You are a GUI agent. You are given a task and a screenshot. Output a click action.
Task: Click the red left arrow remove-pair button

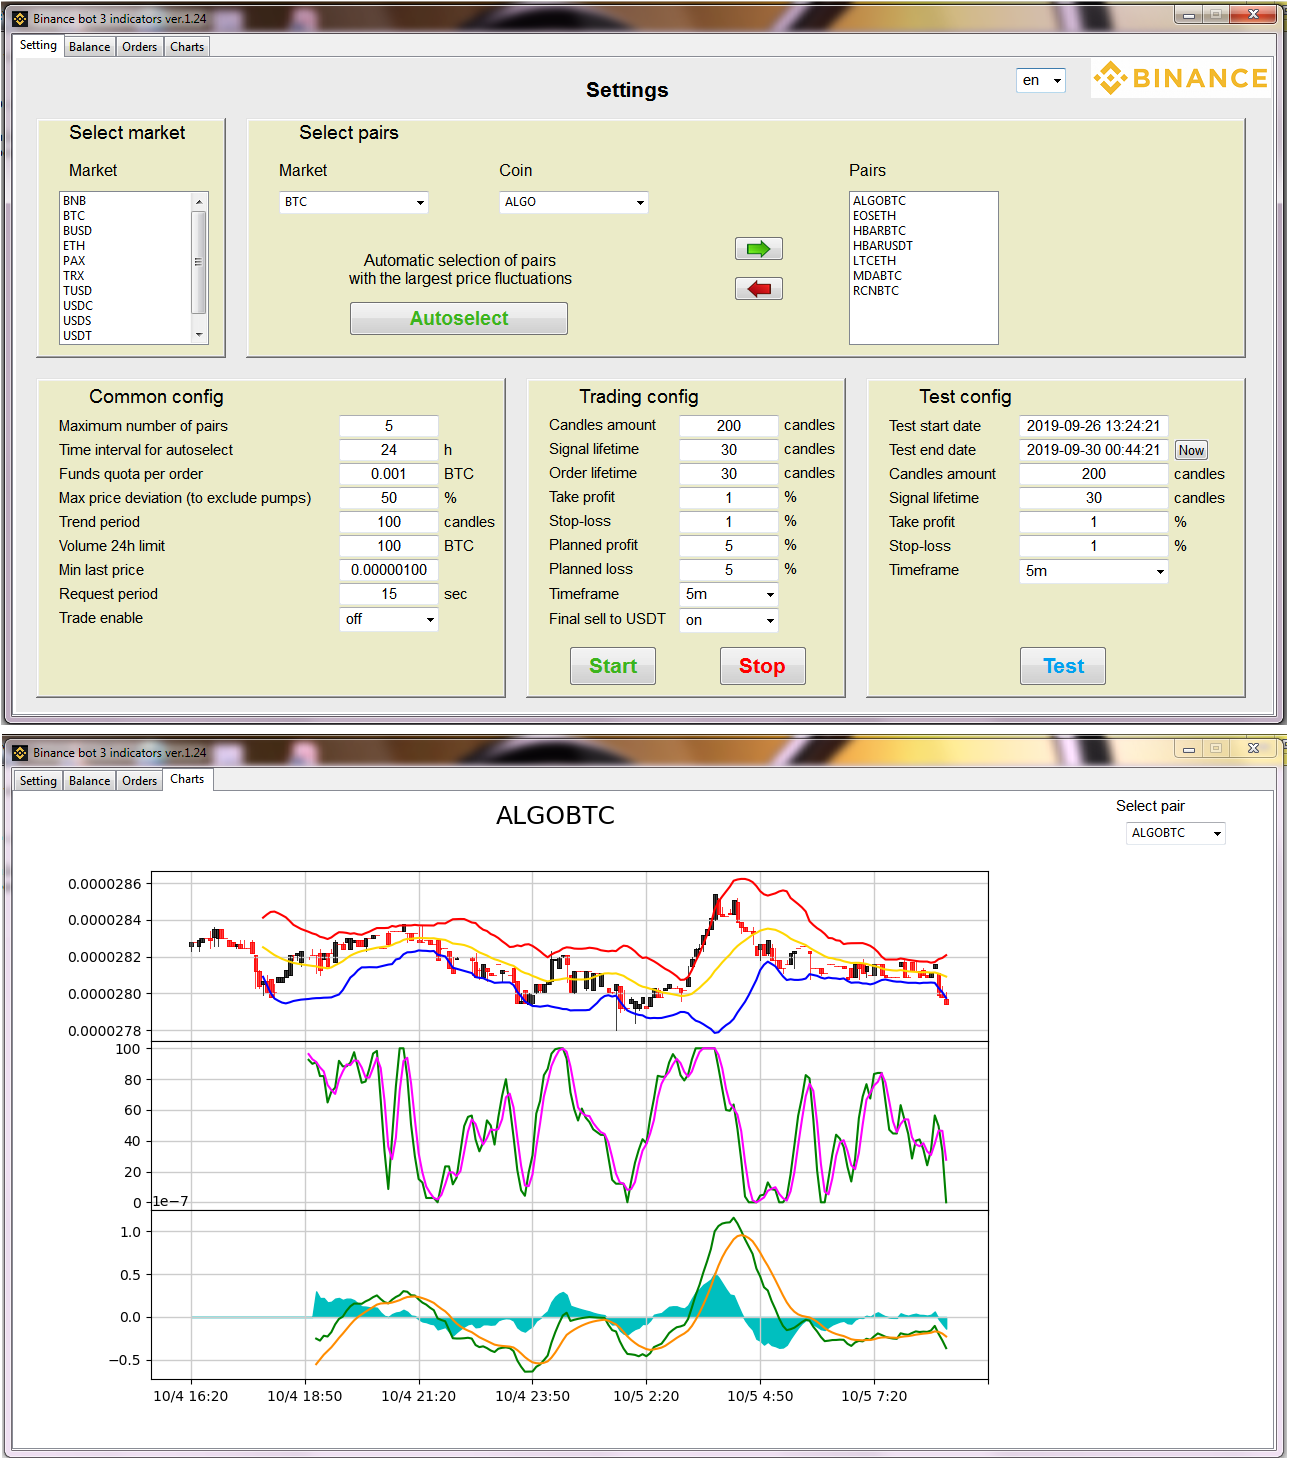pyautogui.click(x=758, y=289)
